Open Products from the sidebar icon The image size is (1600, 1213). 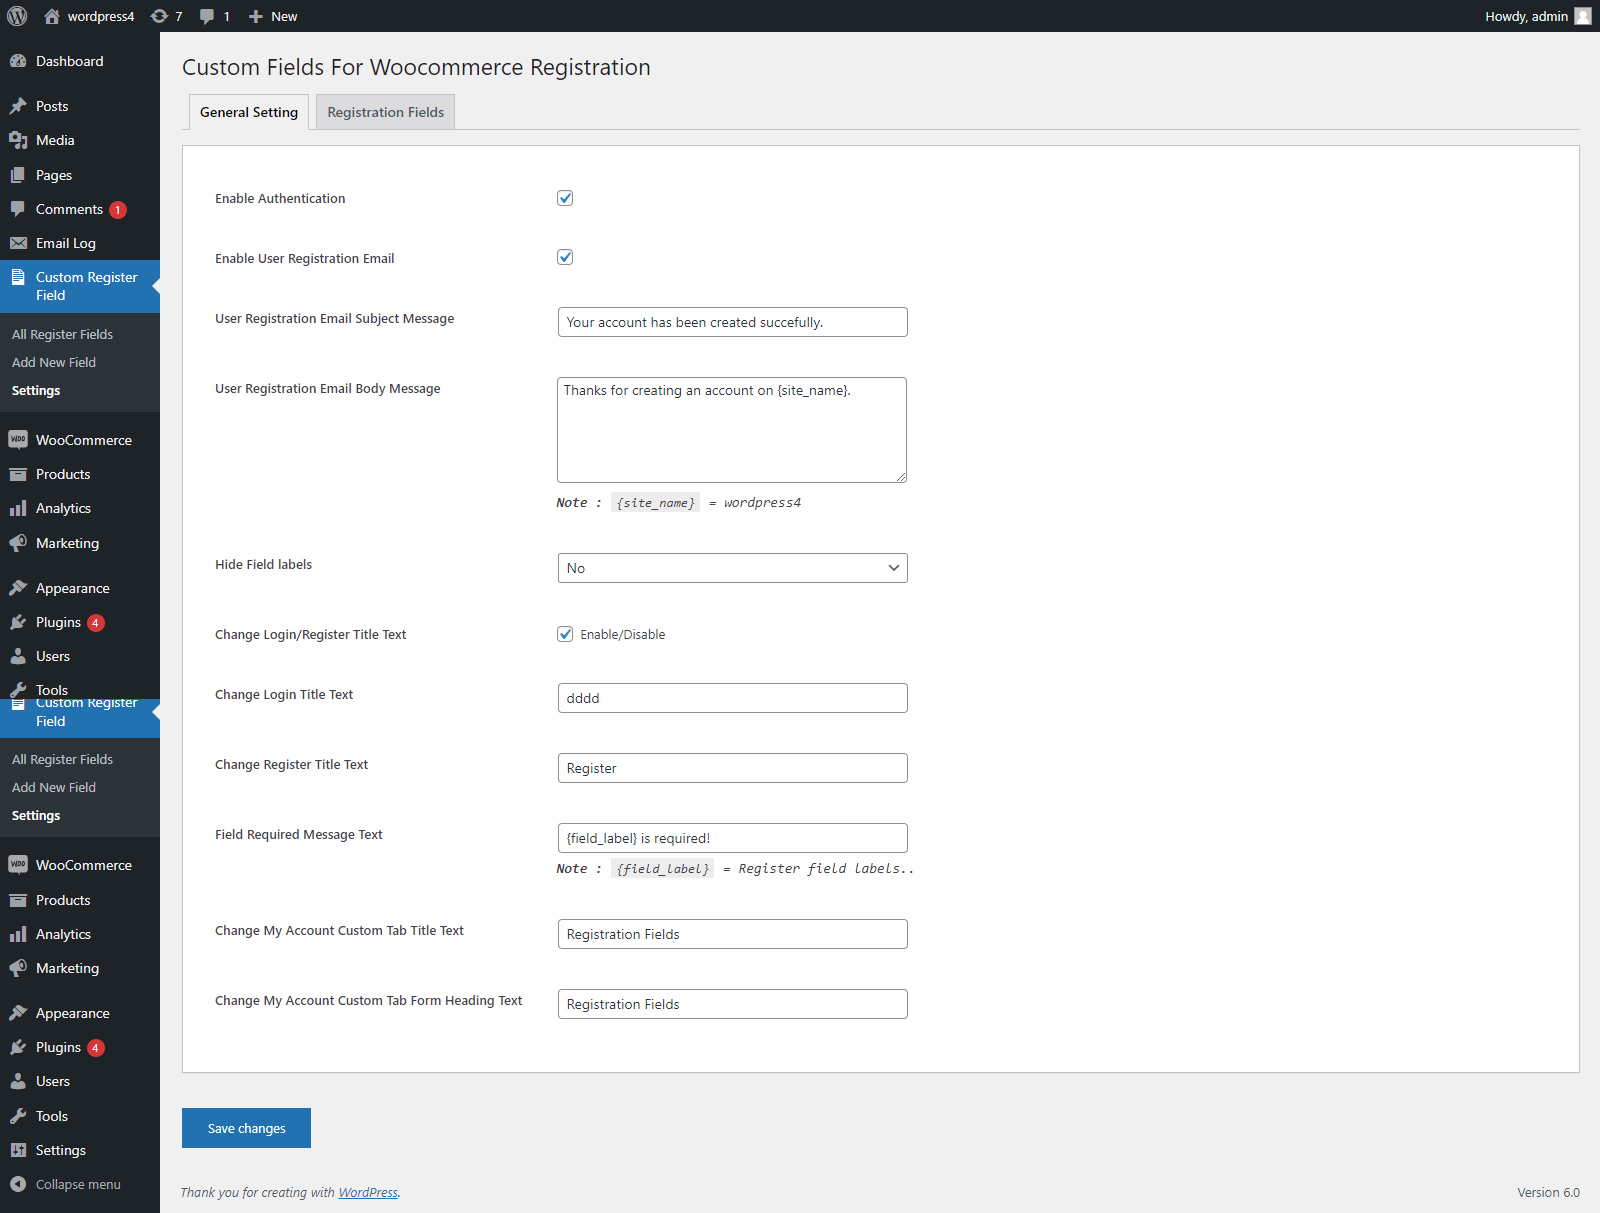point(20,474)
